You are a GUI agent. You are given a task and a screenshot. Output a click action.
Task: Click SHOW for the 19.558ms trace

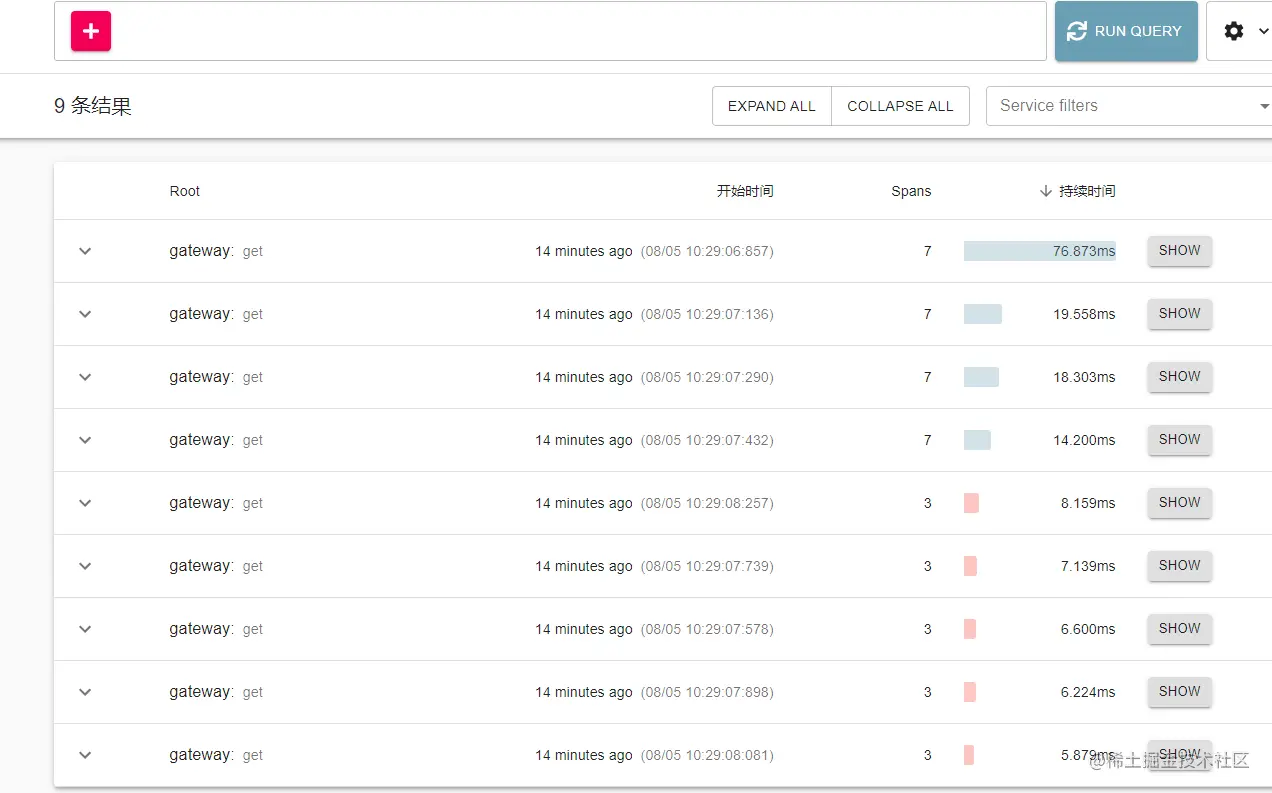click(x=1180, y=314)
